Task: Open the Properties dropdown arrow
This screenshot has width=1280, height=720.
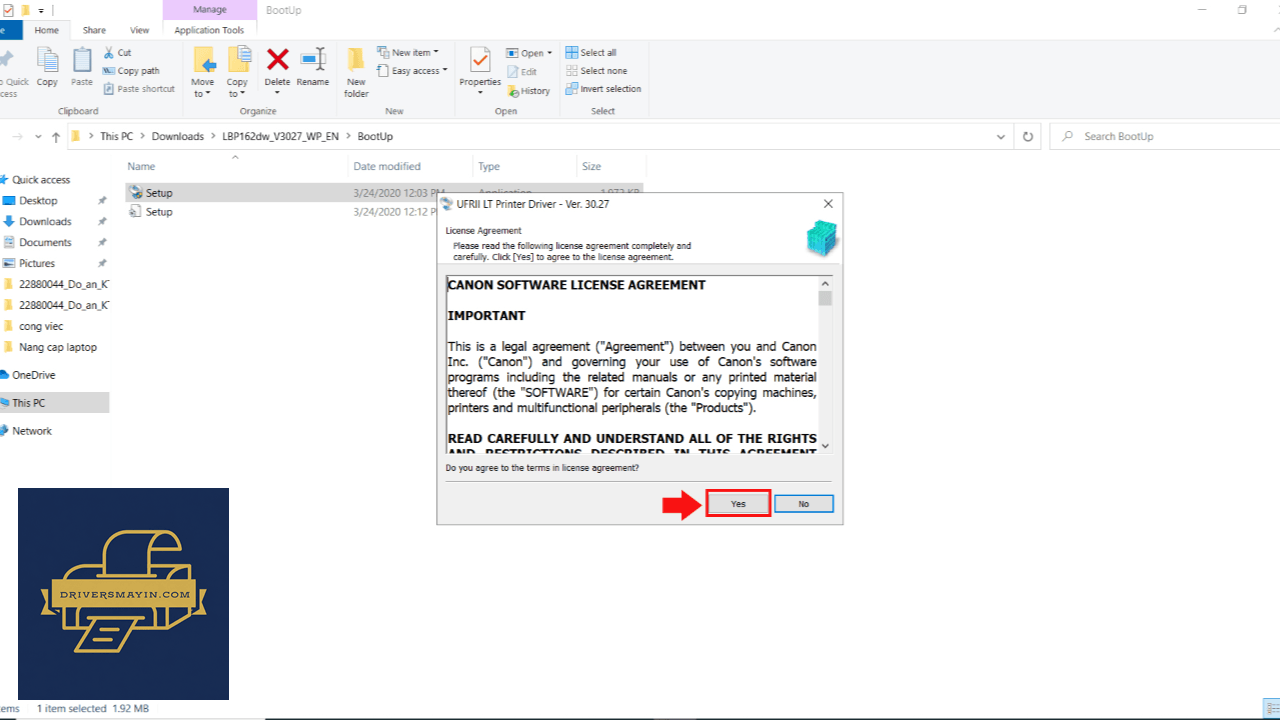Action: click(480, 93)
